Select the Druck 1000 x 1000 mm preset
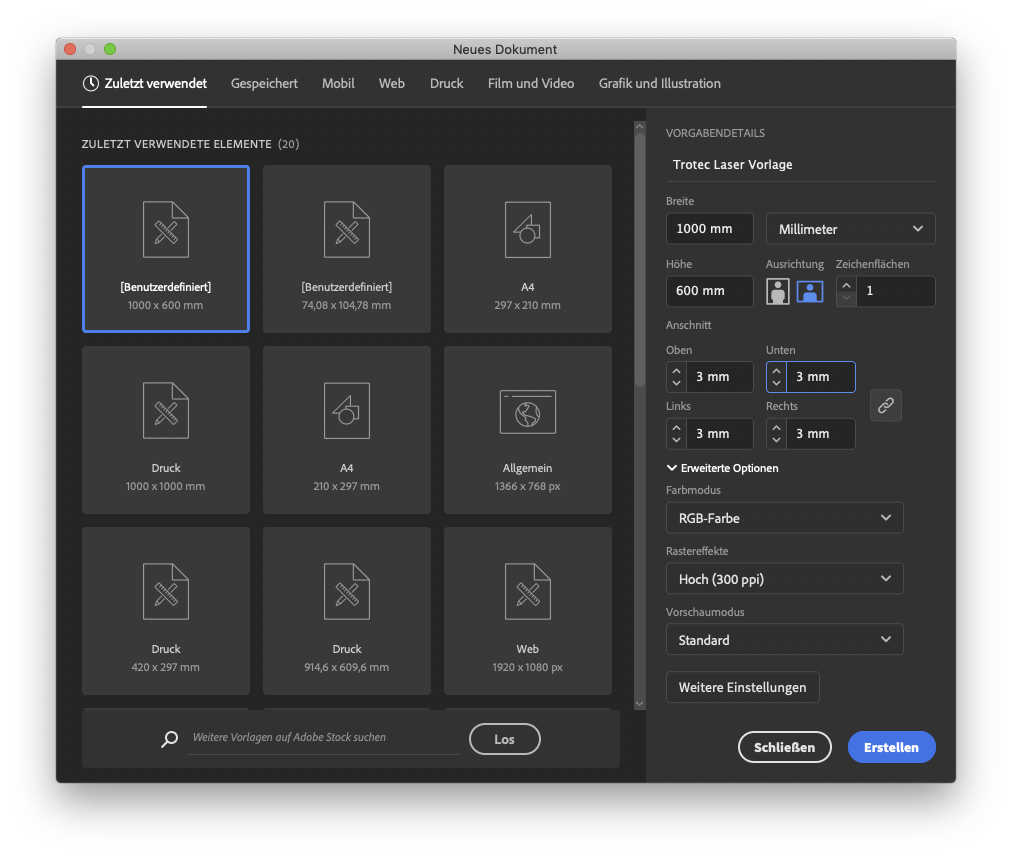The image size is (1012, 857). coord(166,430)
